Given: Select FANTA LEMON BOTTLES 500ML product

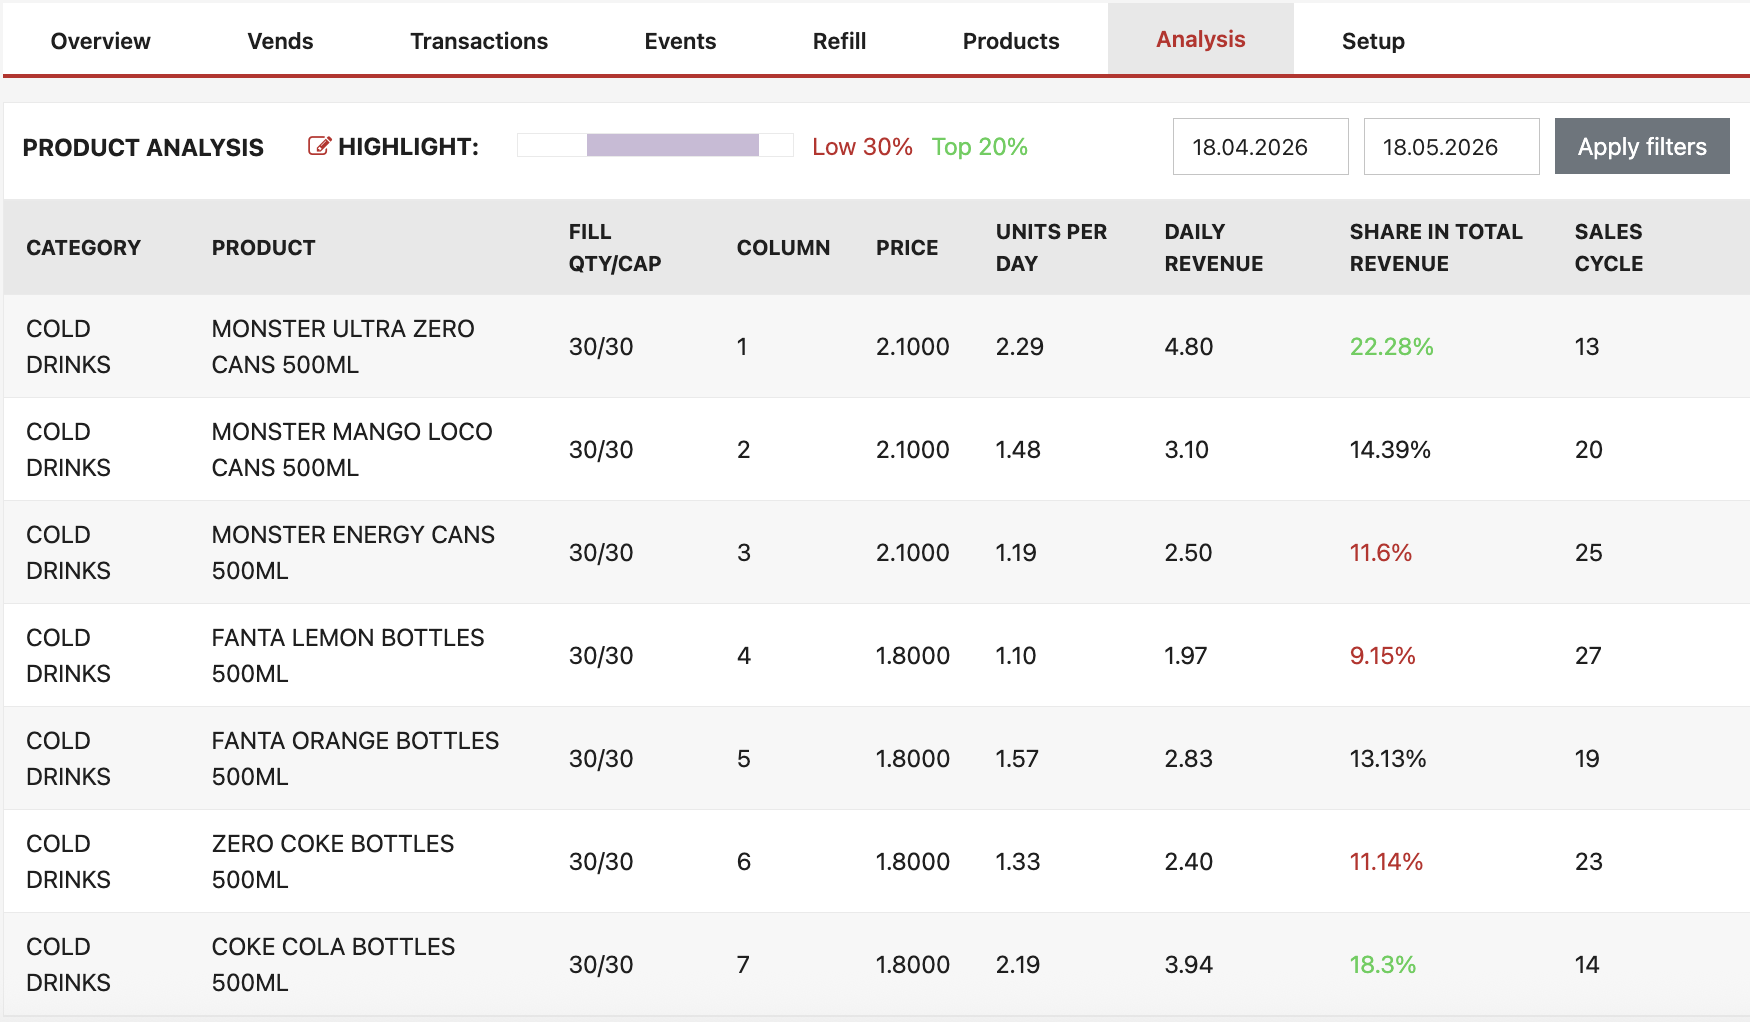Looking at the screenshot, I should 348,655.
